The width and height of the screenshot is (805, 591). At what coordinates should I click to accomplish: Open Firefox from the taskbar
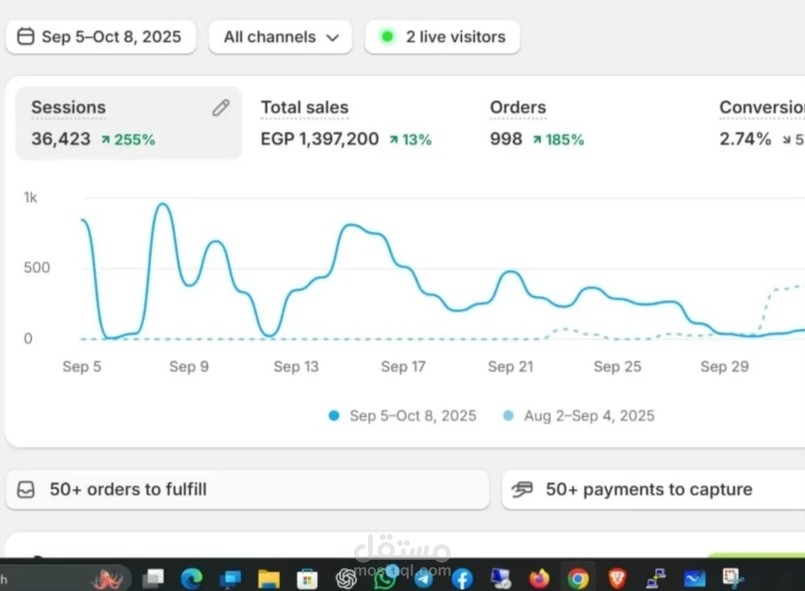[x=539, y=579]
